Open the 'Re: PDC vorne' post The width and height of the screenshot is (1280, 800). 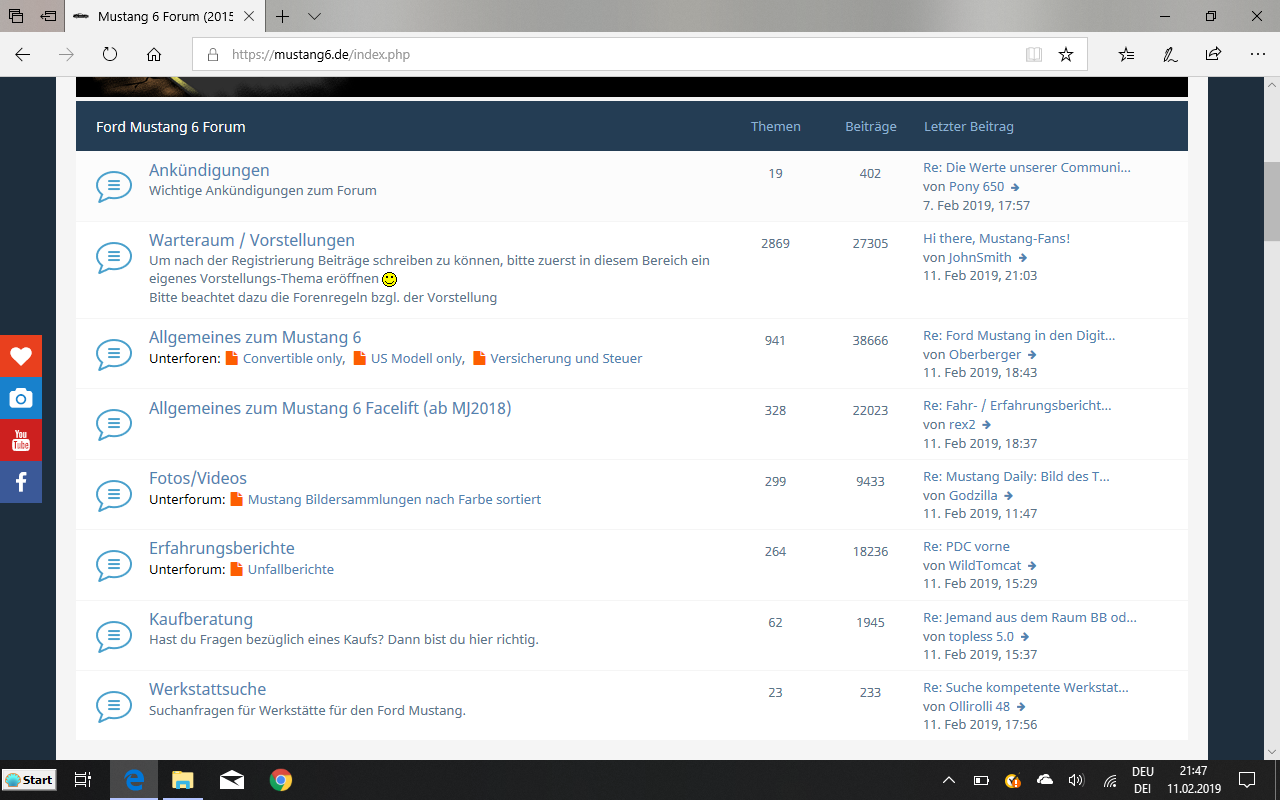pyautogui.click(x=966, y=546)
